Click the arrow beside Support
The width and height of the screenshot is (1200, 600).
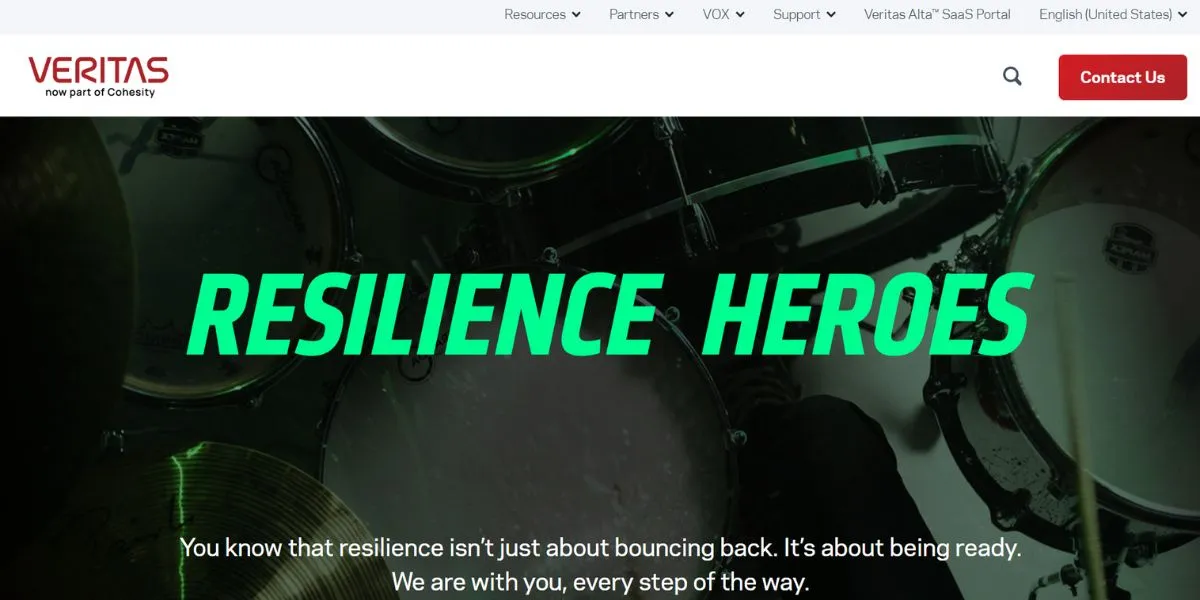coord(831,15)
